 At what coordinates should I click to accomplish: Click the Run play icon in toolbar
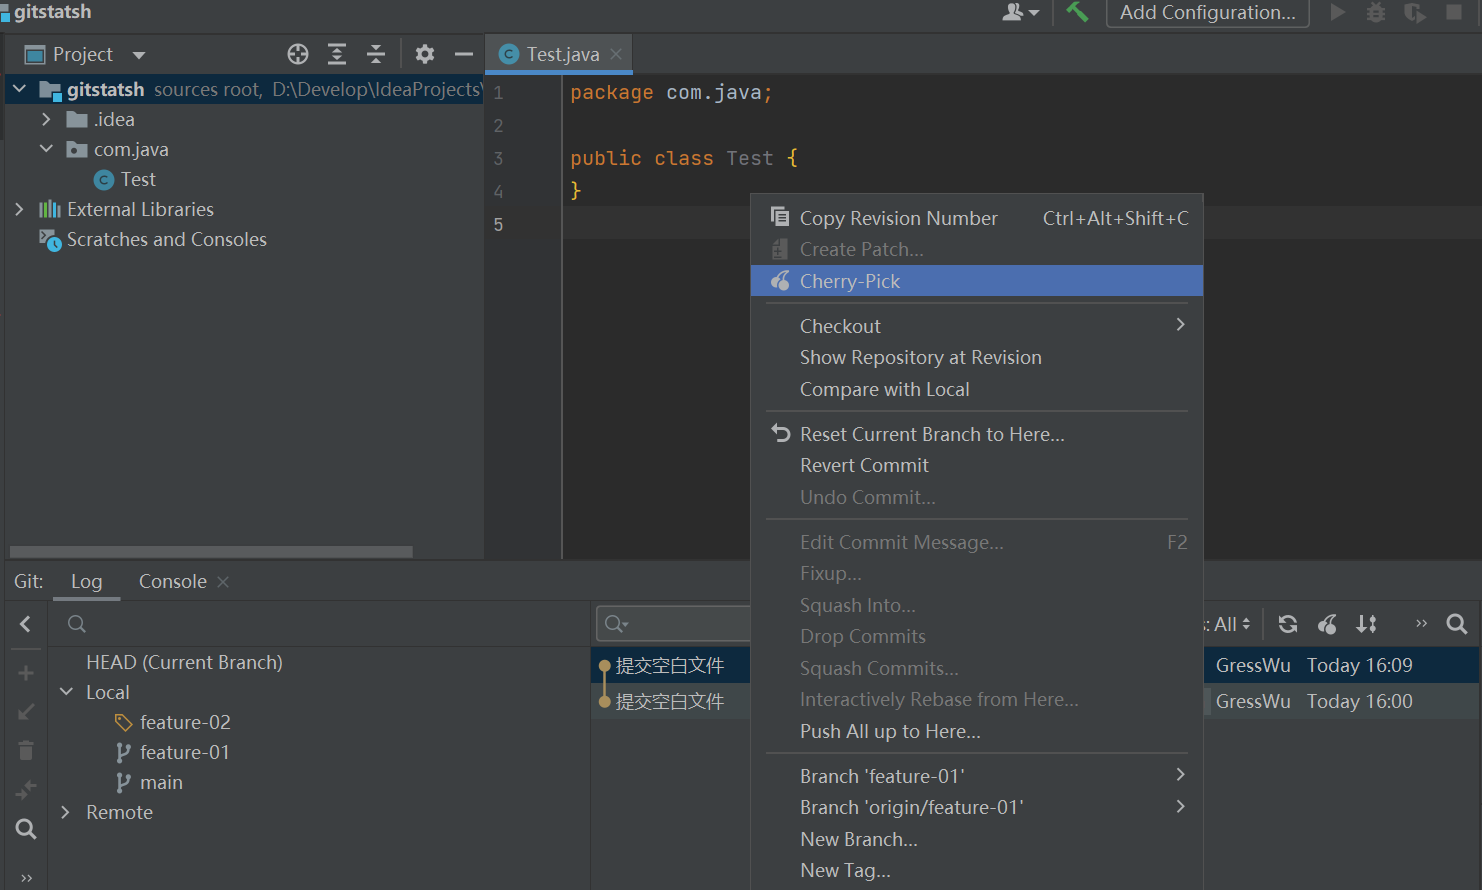[1338, 12]
